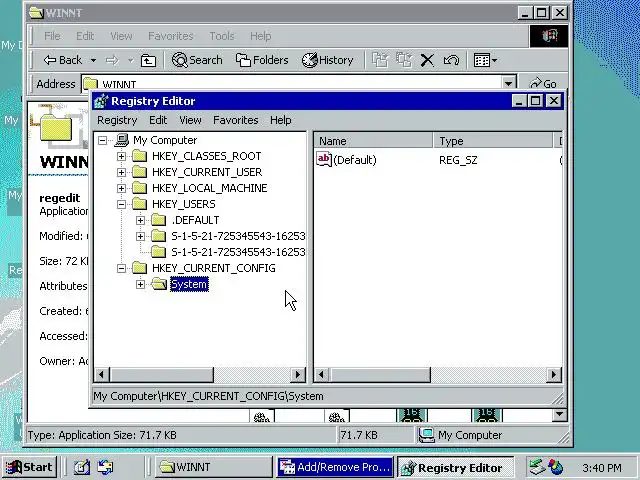Screen dimensions: 640x480
Task: Select the (Default) string value icon
Action: (x=324, y=159)
